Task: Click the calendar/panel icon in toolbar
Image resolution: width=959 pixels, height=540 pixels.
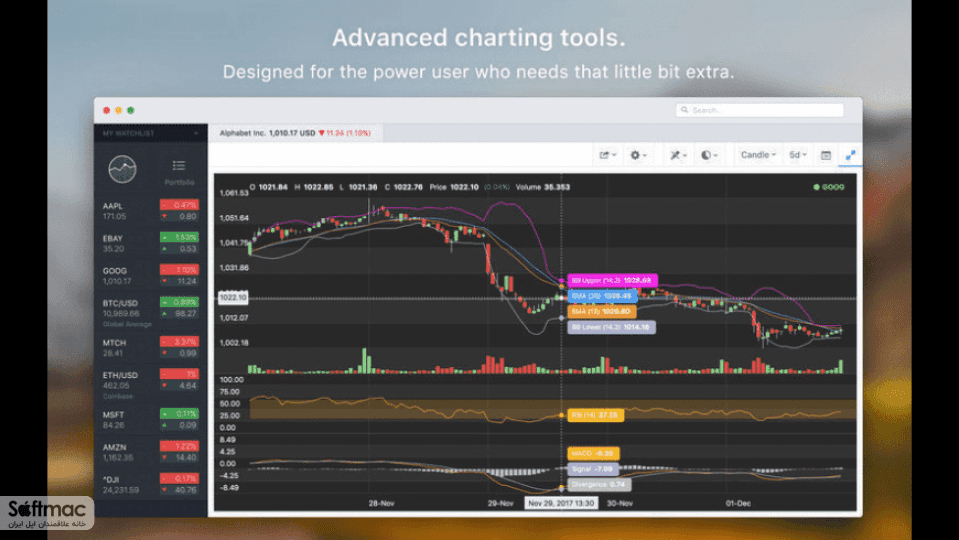Action: point(826,155)
